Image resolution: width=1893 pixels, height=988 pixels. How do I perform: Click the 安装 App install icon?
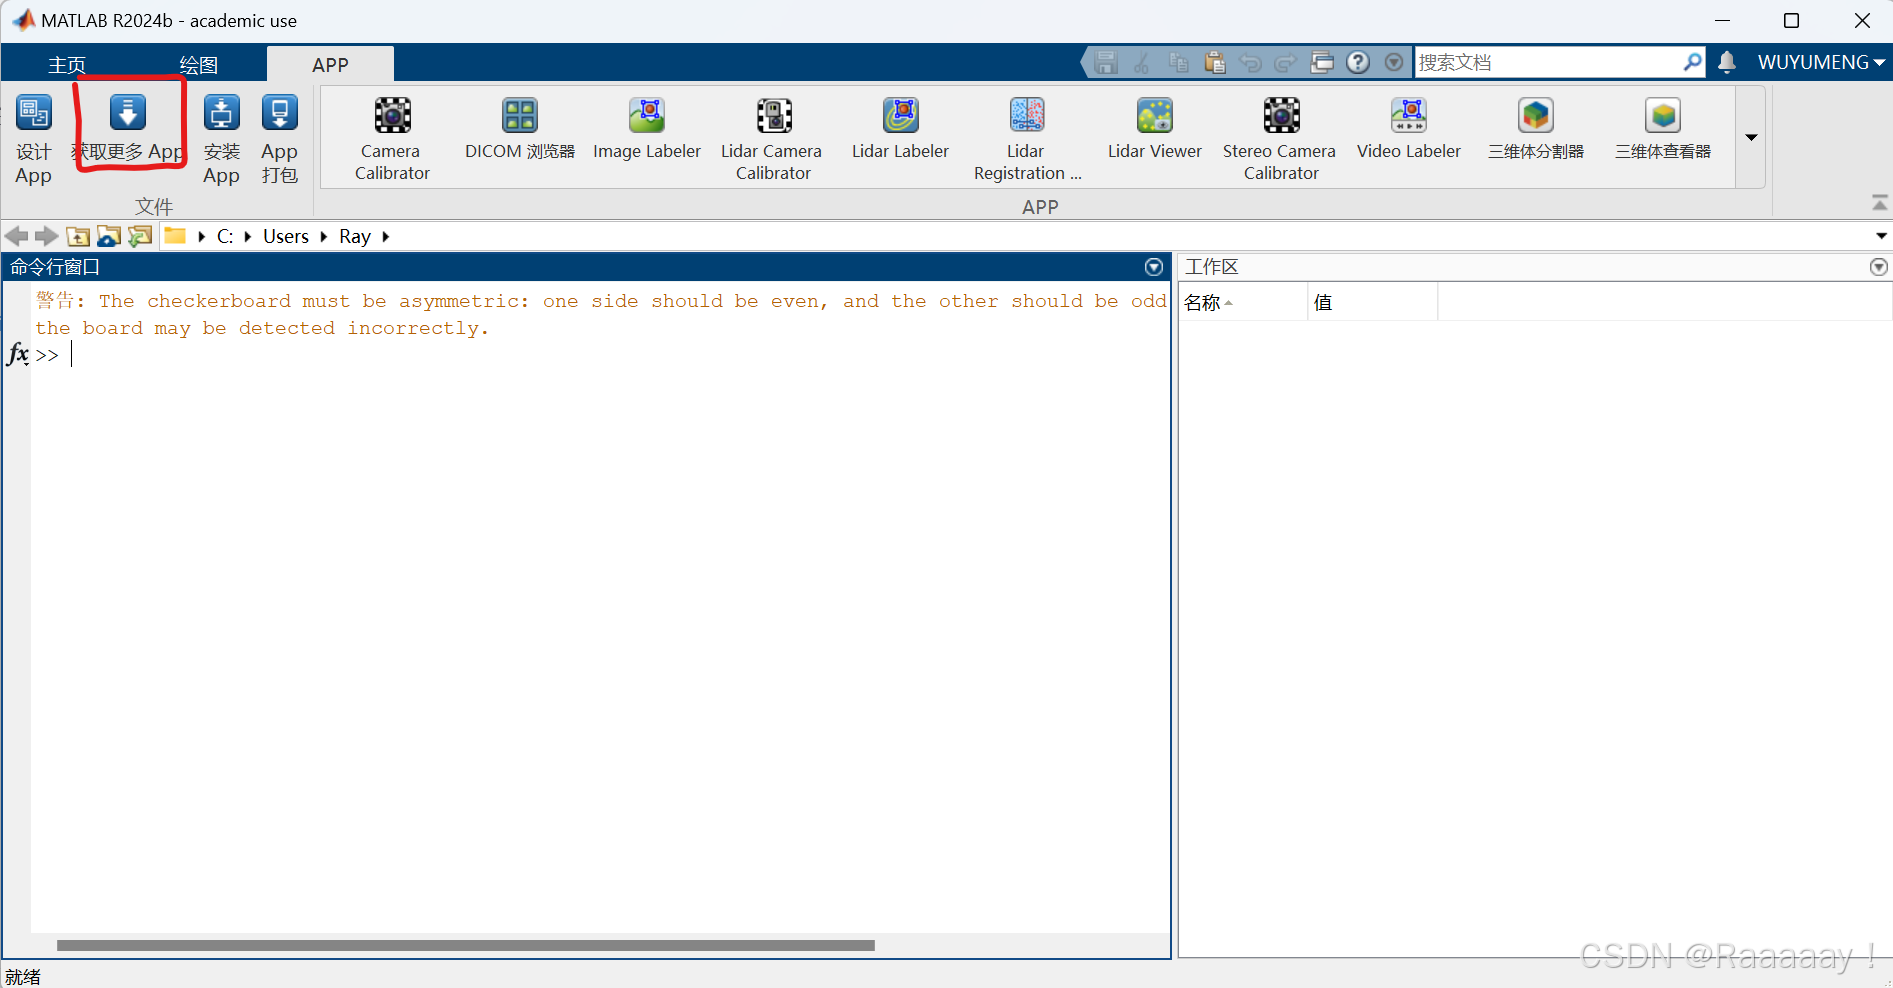pos(221,113)
